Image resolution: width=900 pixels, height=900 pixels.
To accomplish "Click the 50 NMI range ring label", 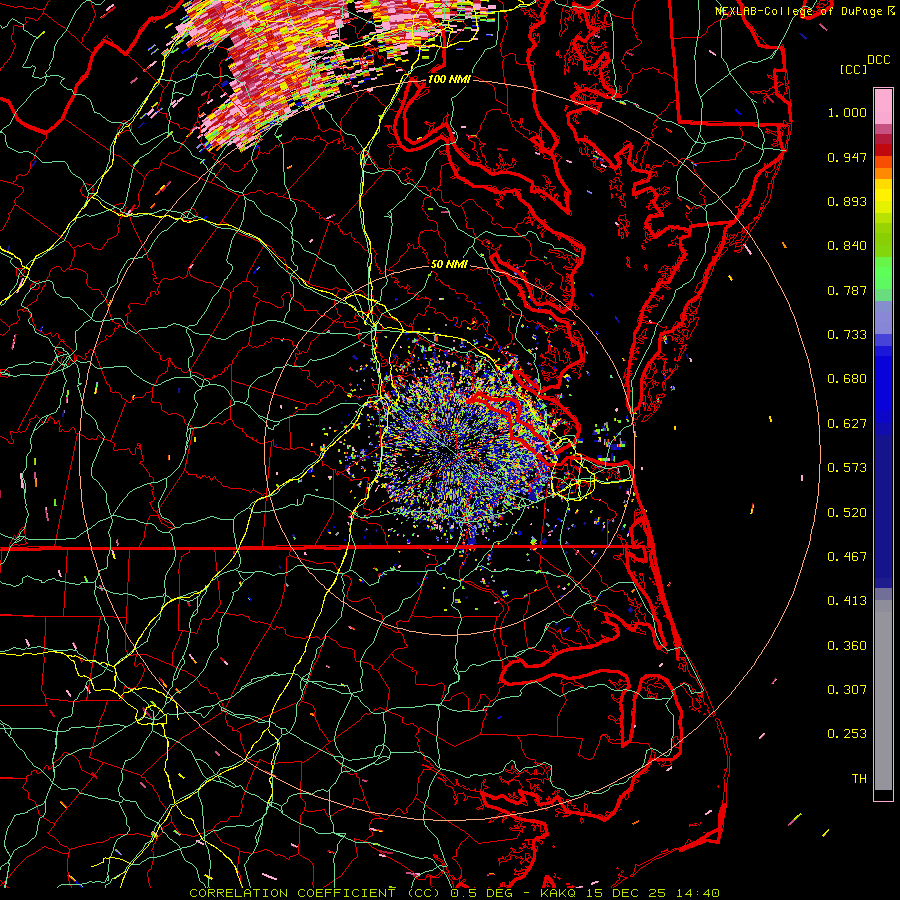I will tap(449, 265).
